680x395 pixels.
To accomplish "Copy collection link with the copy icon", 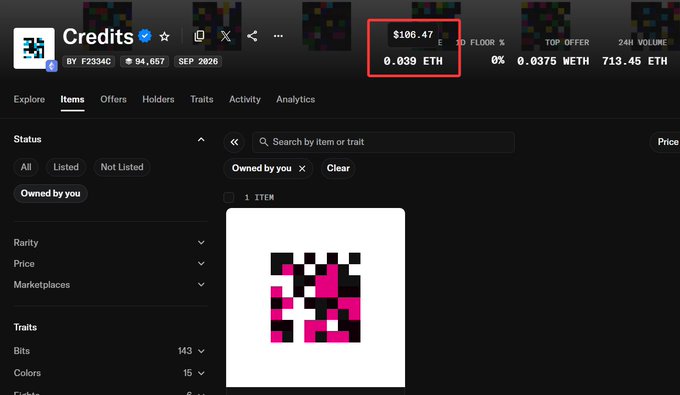I will coord(199,36).
